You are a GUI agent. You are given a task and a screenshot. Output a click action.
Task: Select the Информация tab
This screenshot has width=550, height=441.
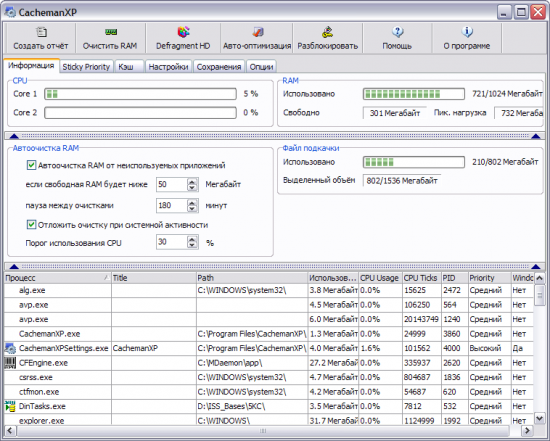coord(31,65)
